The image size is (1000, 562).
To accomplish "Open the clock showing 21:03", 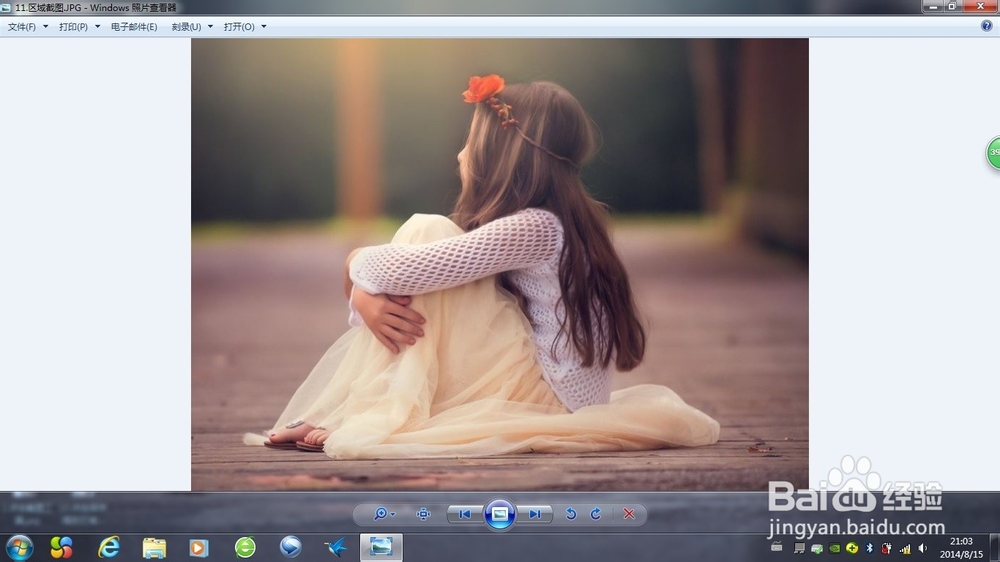I will (x=961, y=548).
